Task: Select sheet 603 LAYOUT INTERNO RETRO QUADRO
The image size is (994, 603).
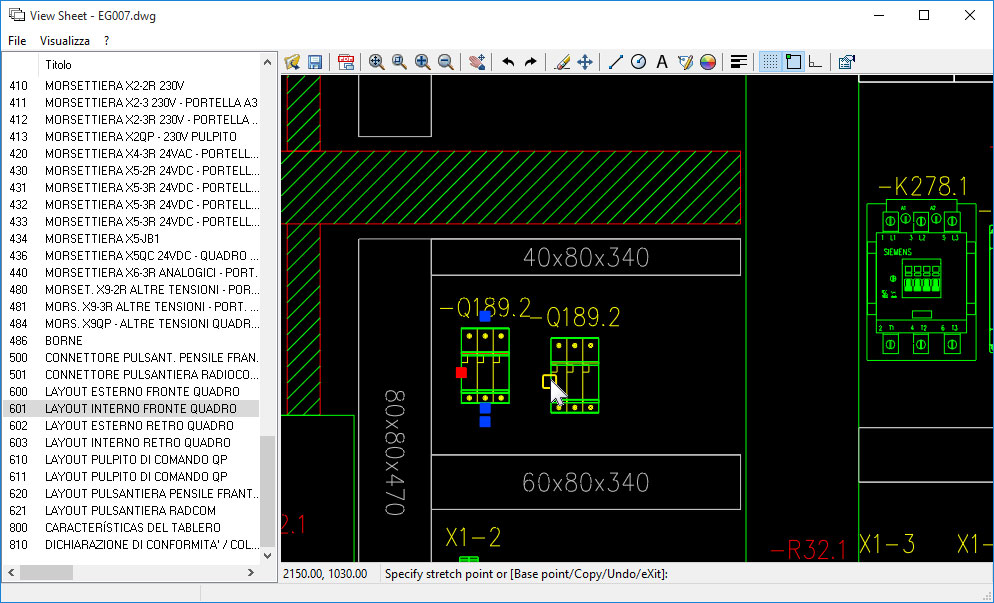Action: click(131, 443)
